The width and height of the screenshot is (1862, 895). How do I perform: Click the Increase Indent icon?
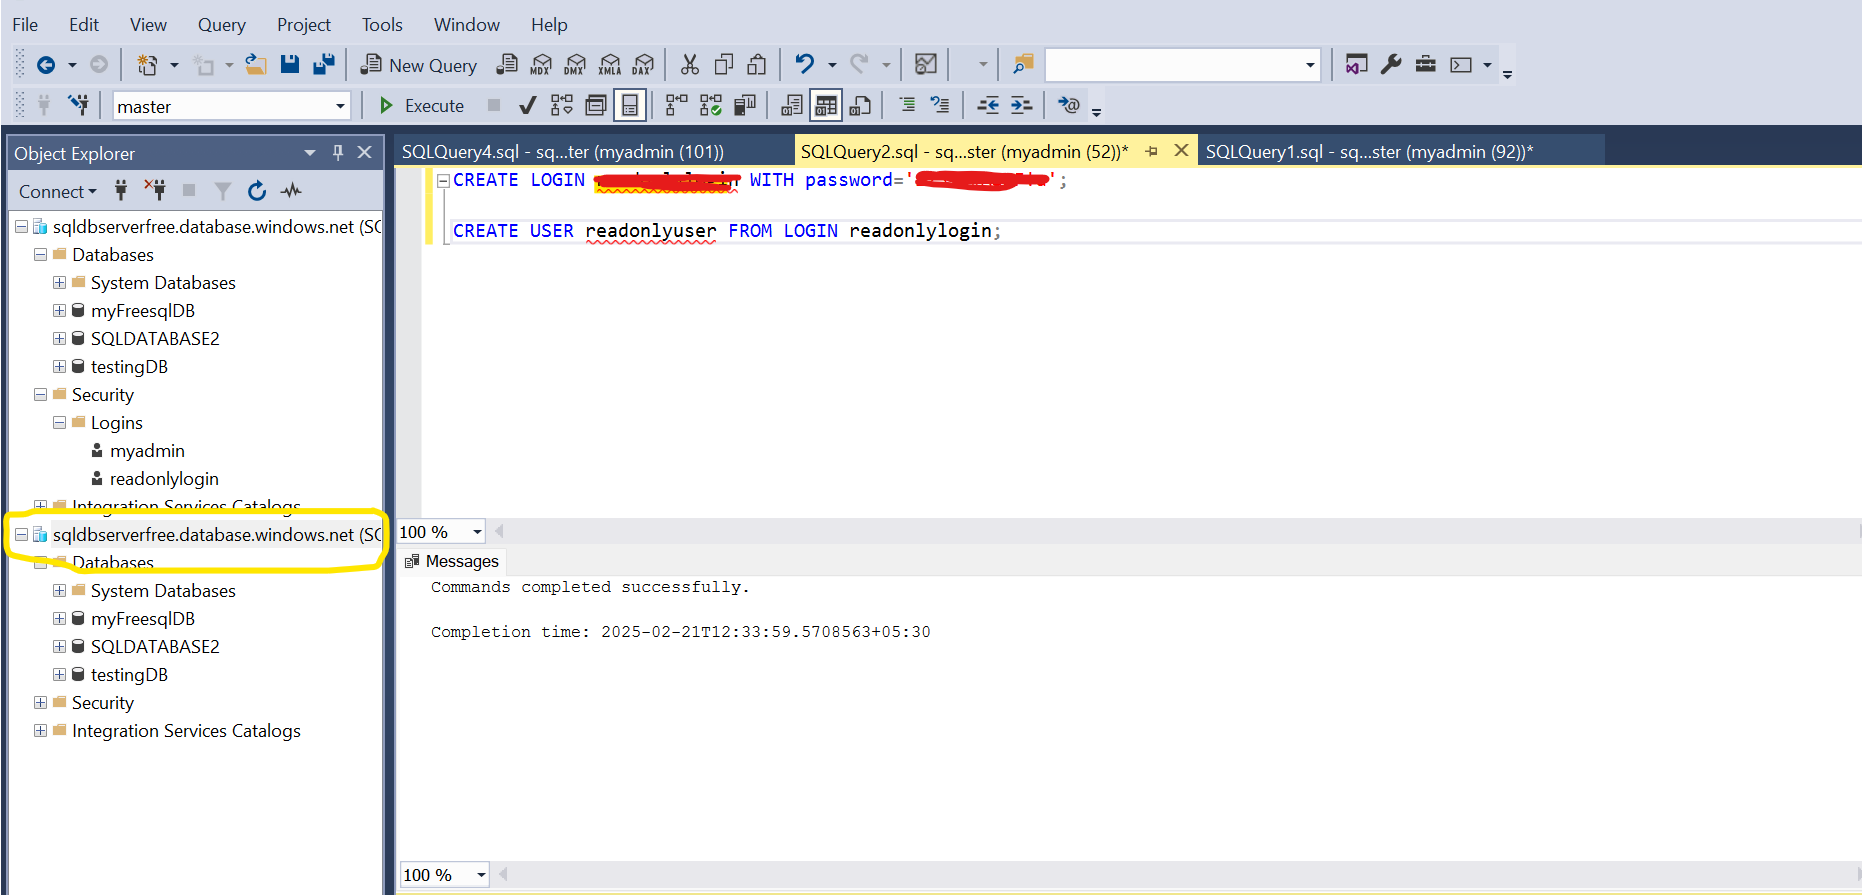coord(1021,105)
